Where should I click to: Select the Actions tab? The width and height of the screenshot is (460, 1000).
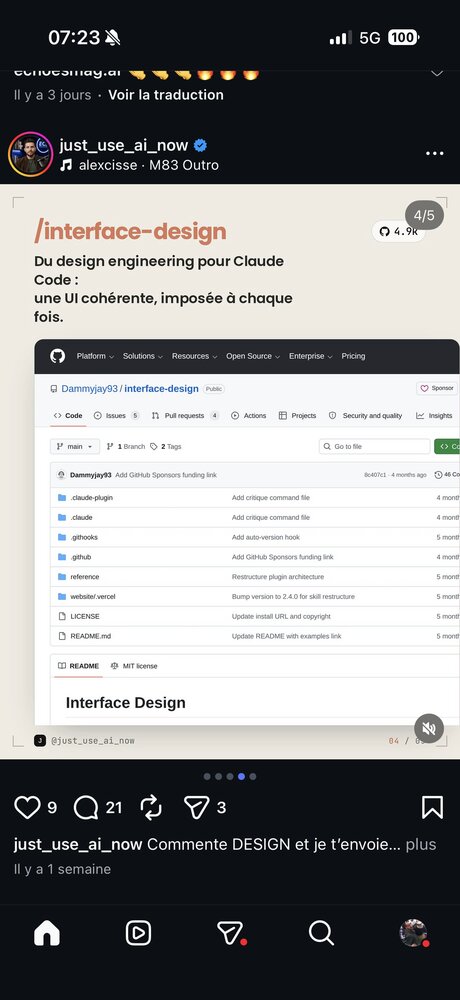(x=249, y=415)
